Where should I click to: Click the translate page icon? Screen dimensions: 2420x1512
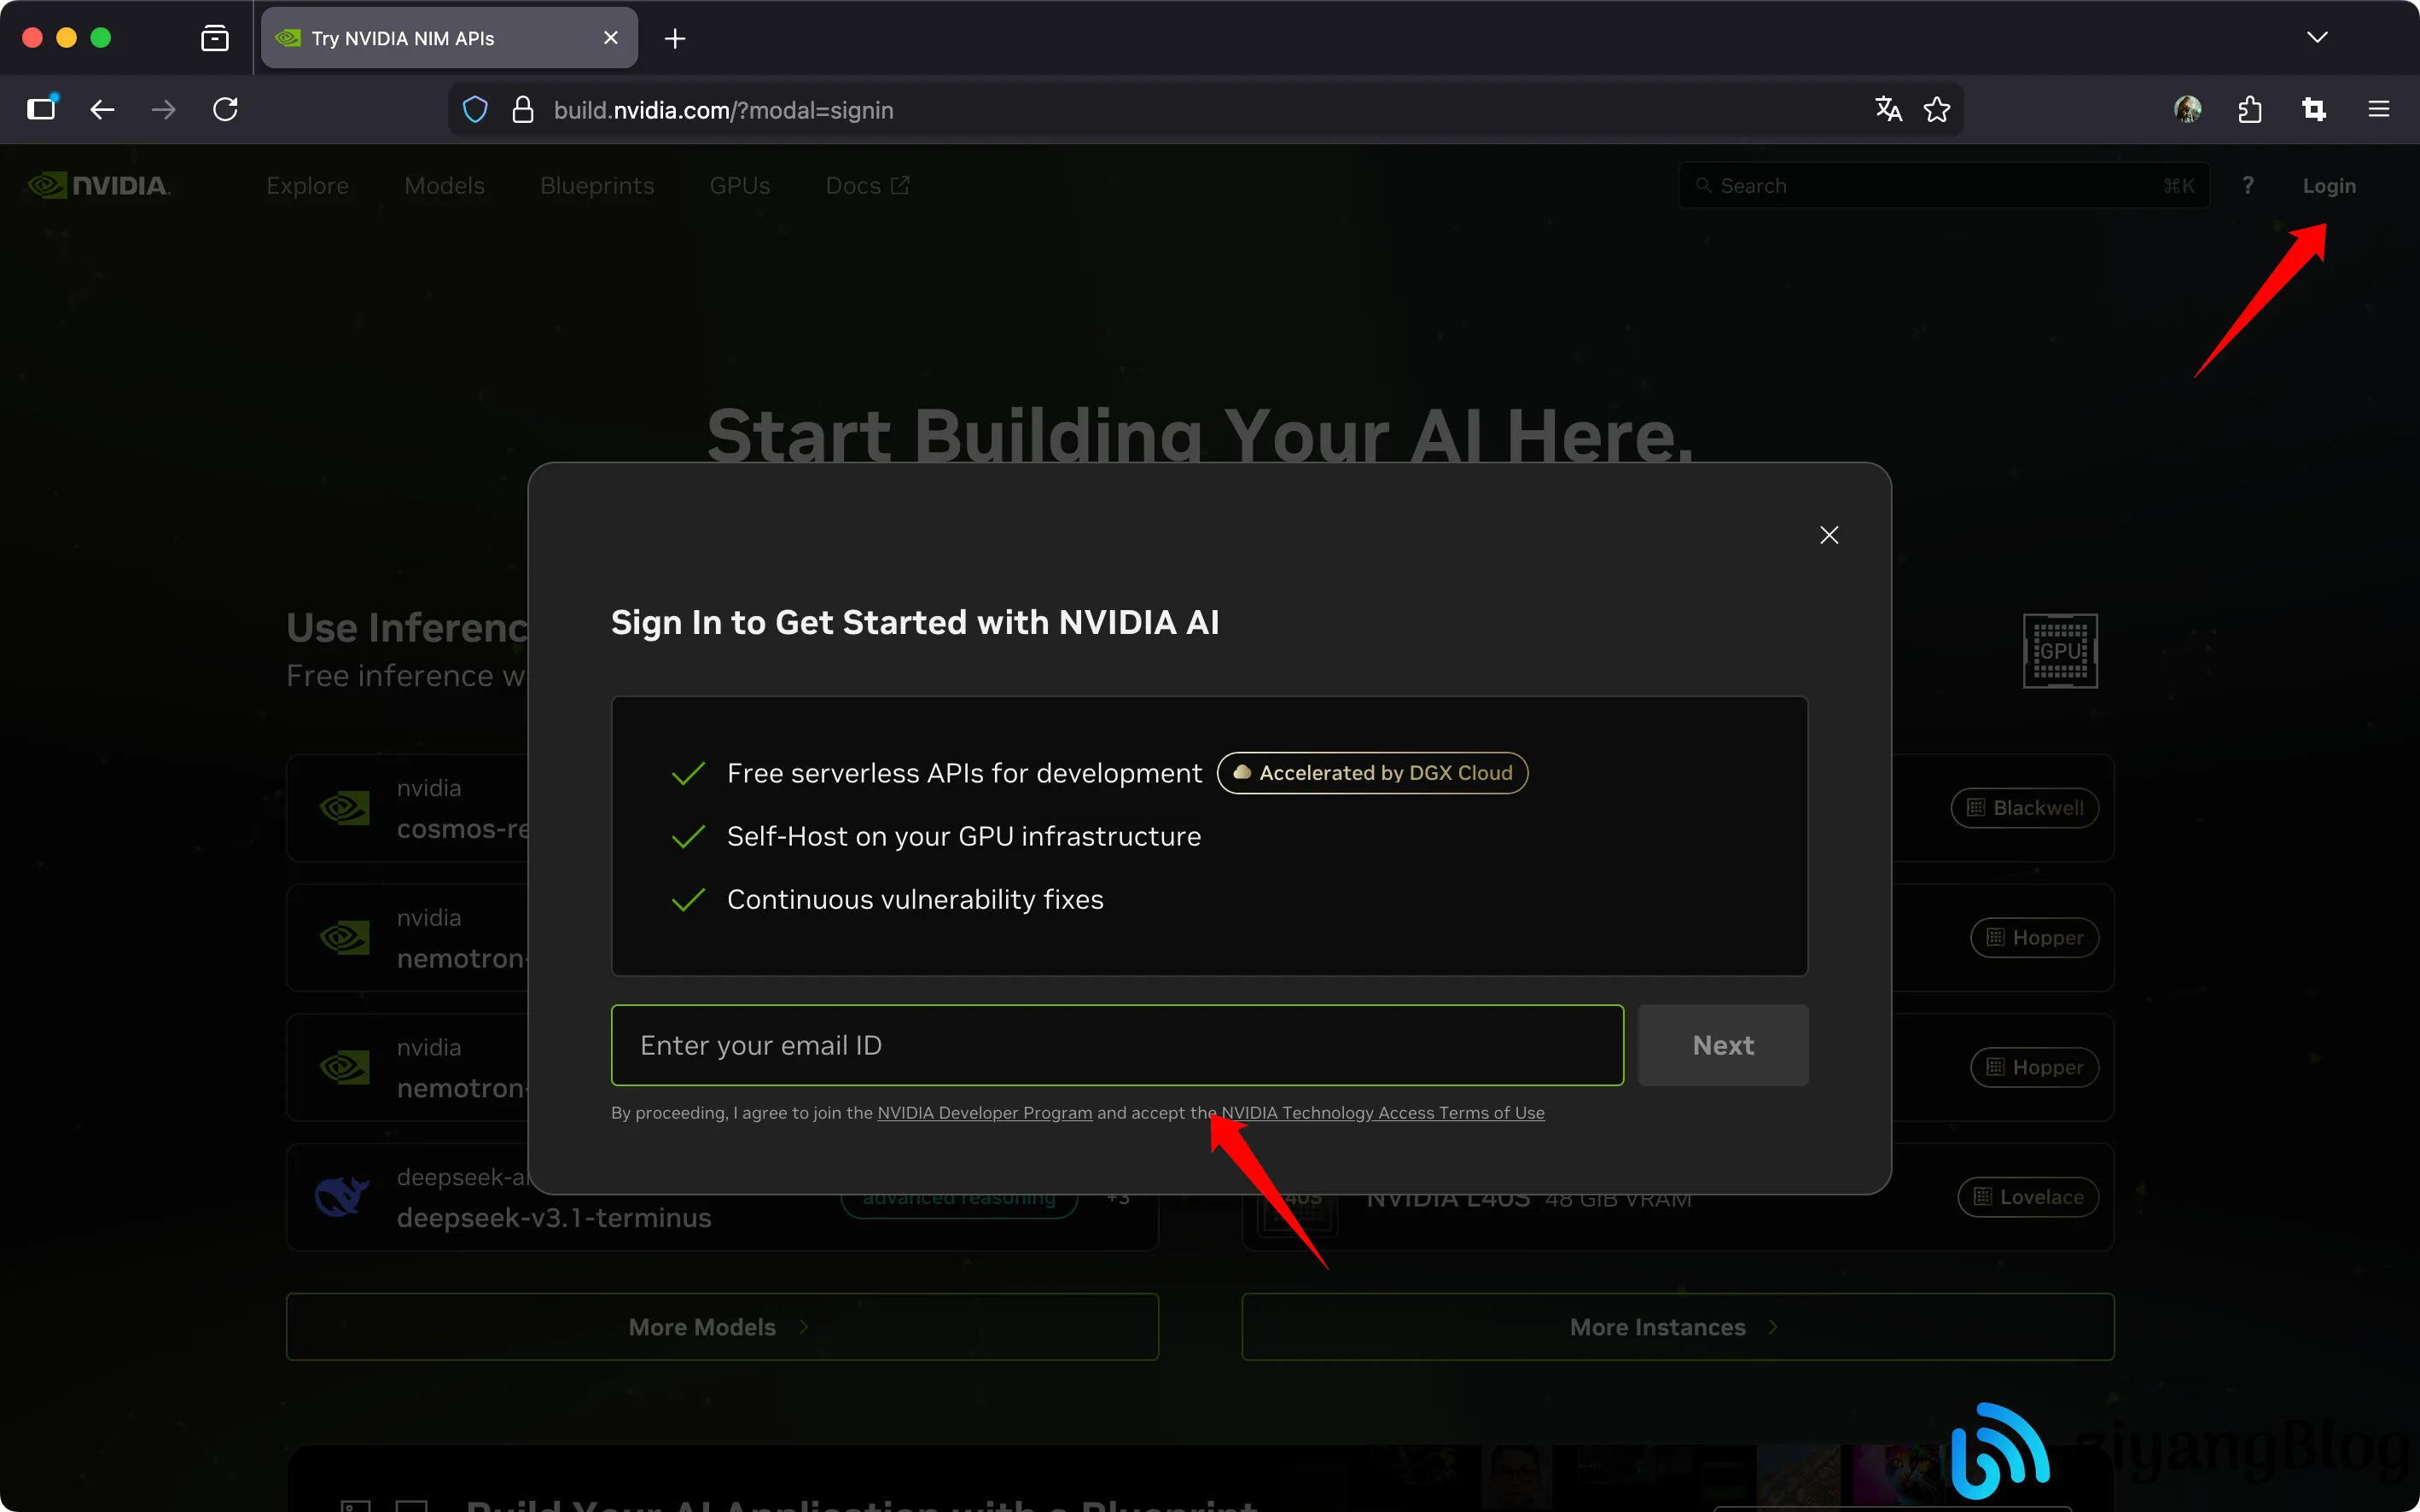pyautogui.click(x=1887, y=109)
